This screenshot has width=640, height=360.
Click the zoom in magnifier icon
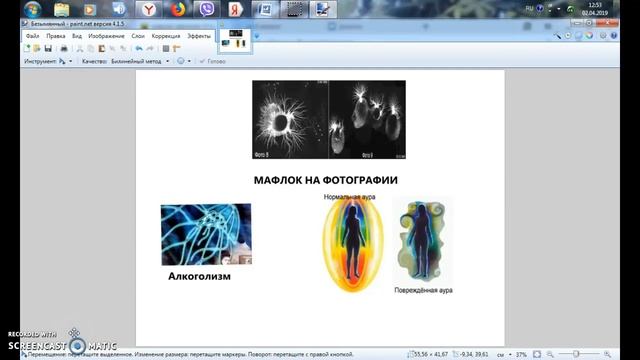[x=607, y=354]
